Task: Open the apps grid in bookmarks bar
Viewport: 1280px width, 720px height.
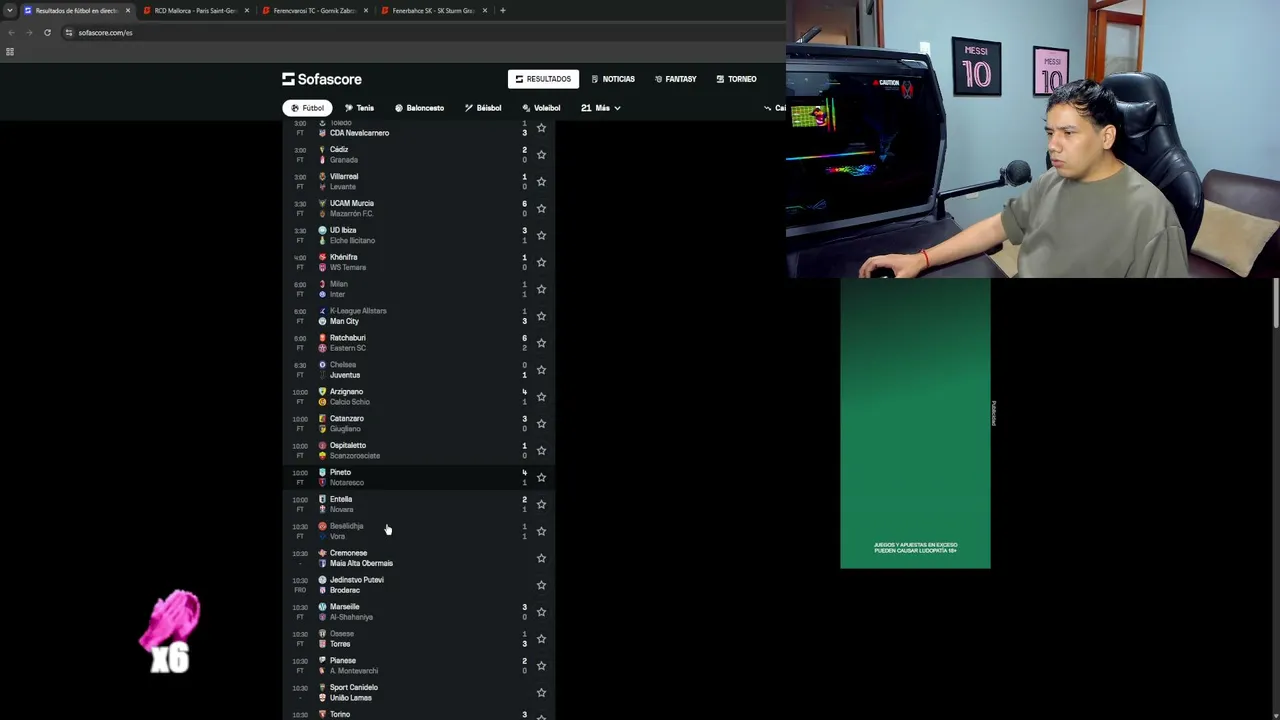Action: 10,52
